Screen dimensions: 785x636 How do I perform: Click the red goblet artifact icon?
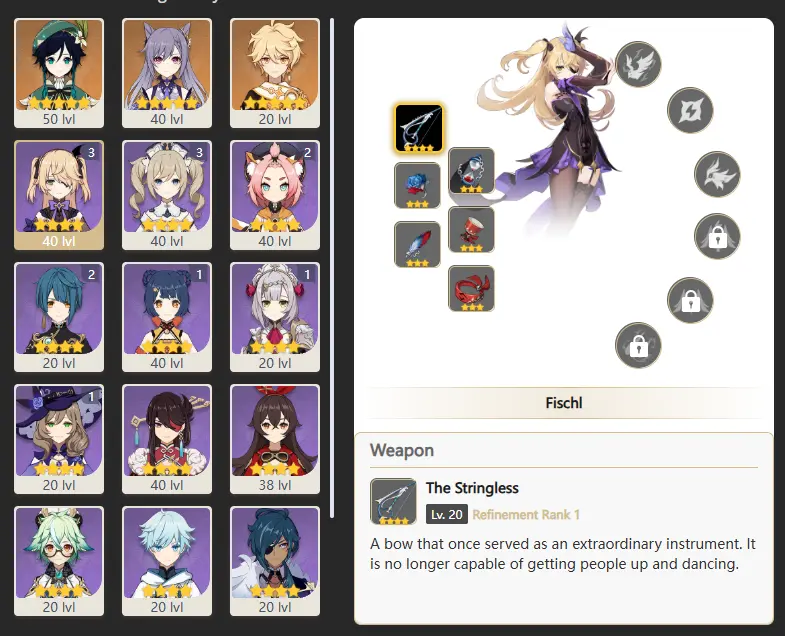click(x=471, y=229)
